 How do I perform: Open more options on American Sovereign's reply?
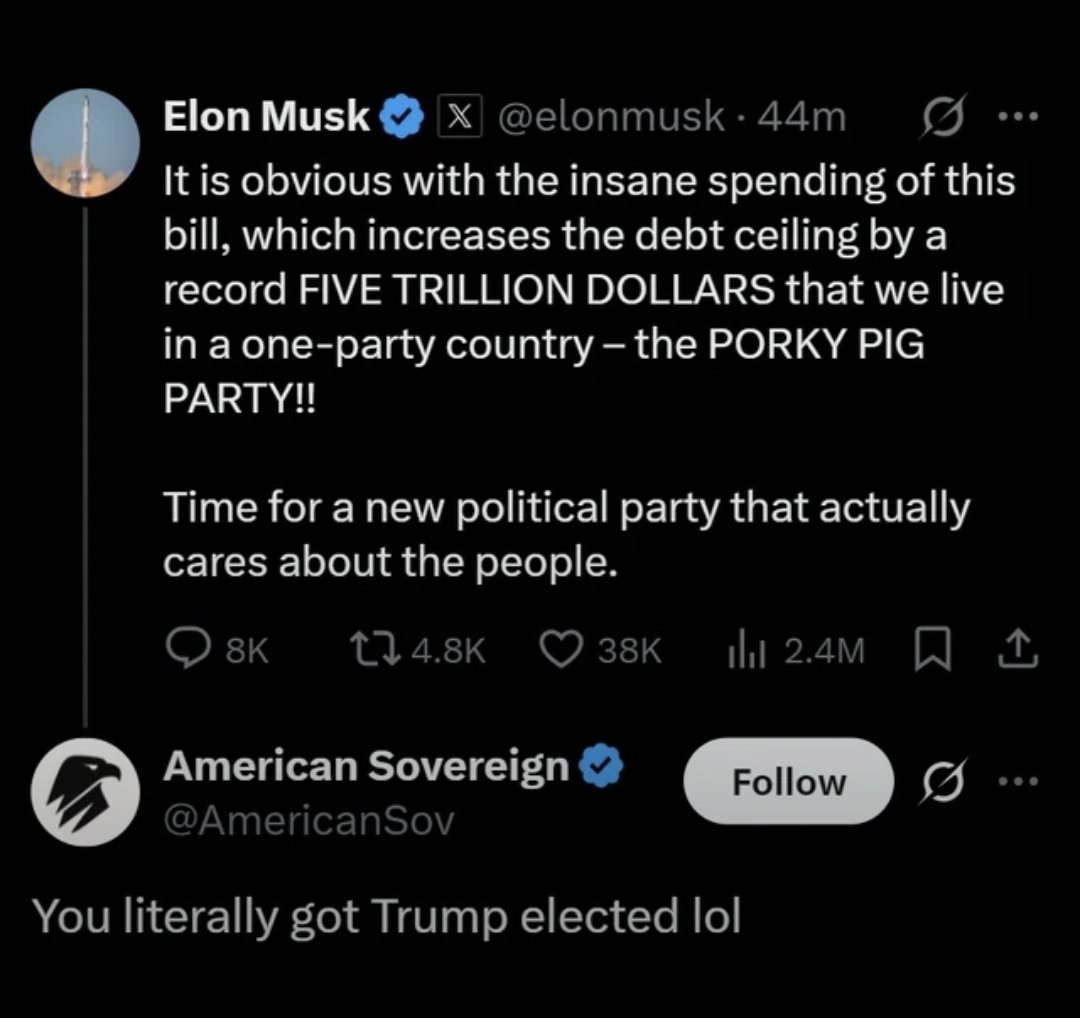pyautogui.click(x=1021, y=782)
